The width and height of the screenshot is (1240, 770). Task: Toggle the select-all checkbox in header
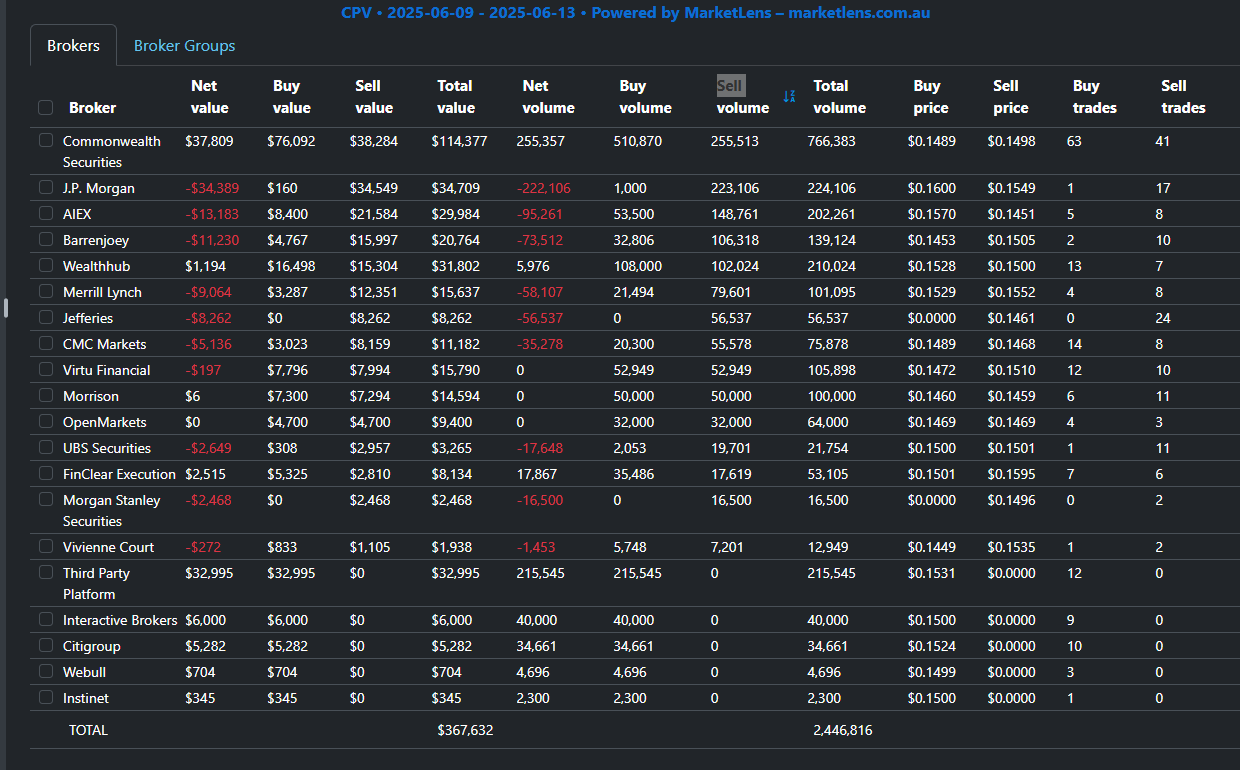click(45, 107)
